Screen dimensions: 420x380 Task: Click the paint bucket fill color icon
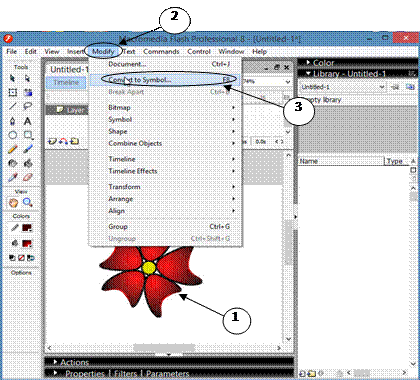coord(14,243)
